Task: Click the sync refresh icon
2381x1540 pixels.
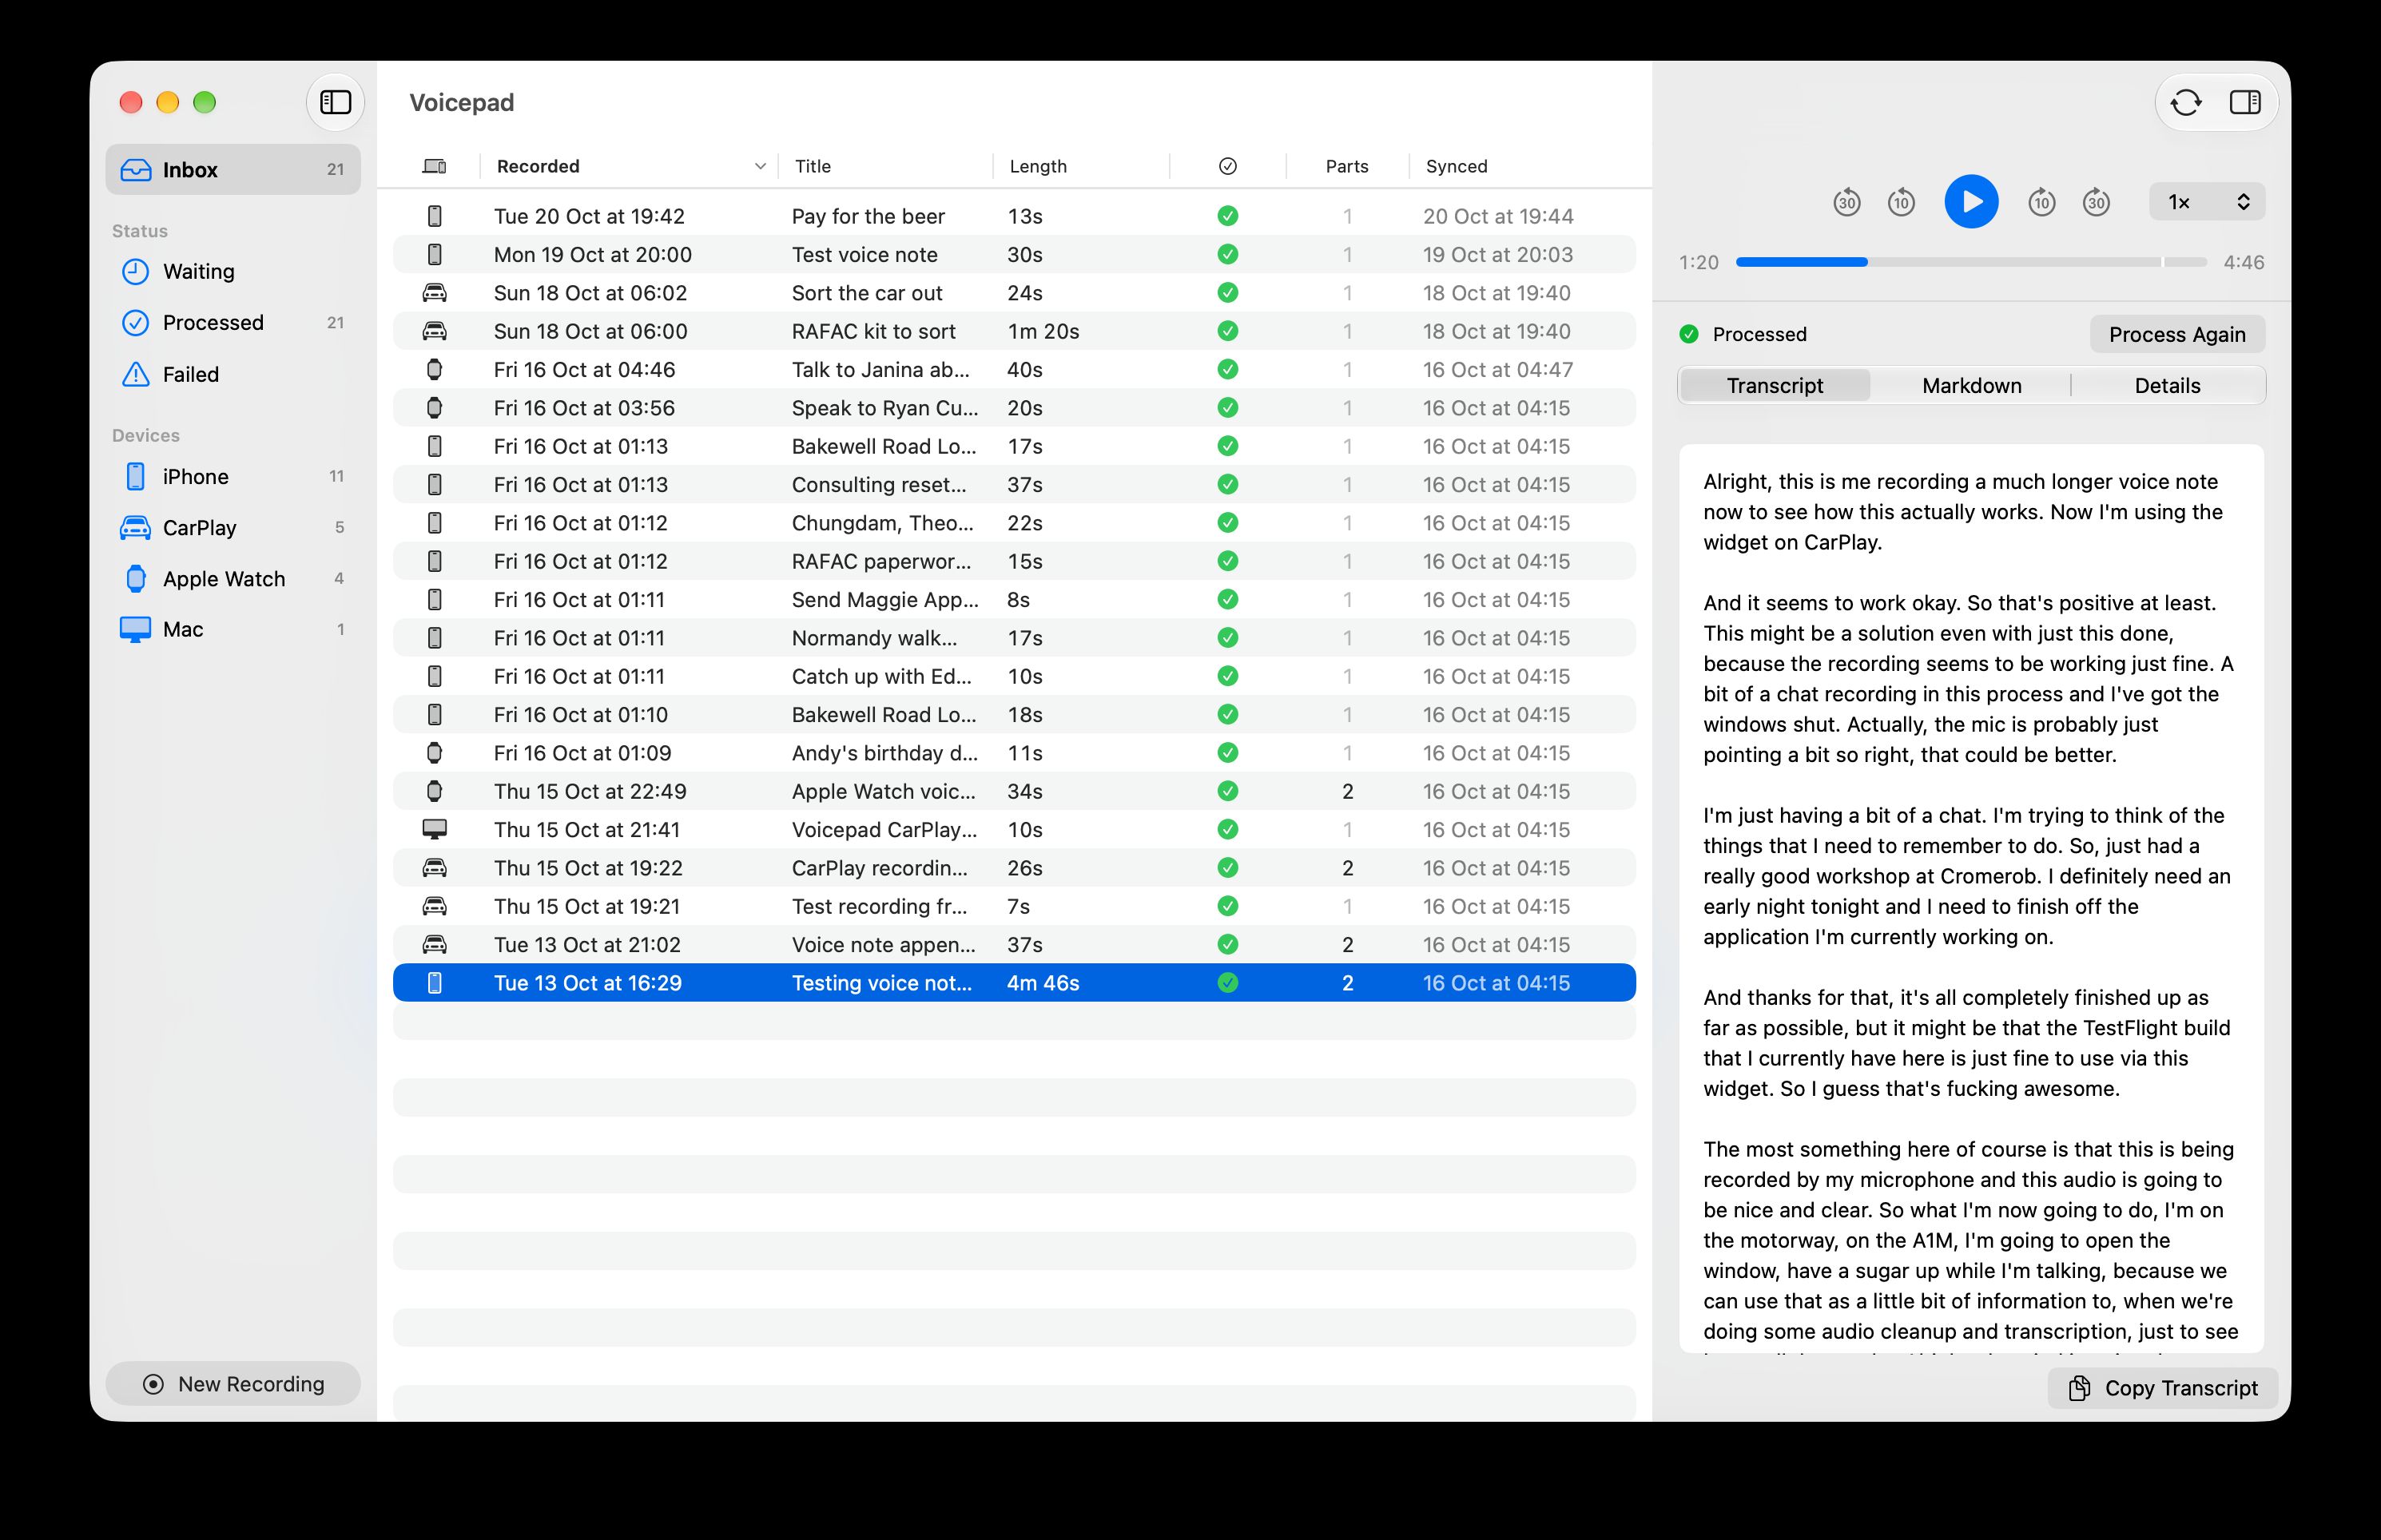Action: tap(2186, 102)
